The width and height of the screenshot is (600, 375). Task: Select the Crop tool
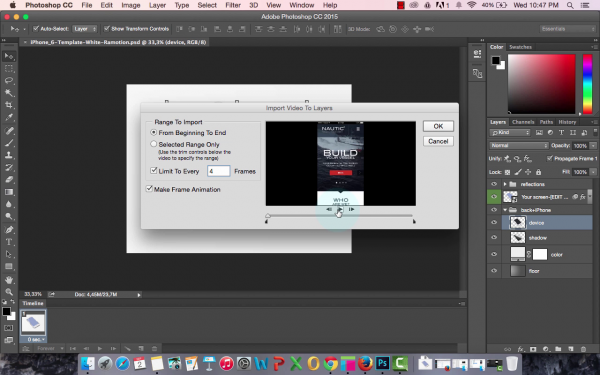click(x=9, y=105)
